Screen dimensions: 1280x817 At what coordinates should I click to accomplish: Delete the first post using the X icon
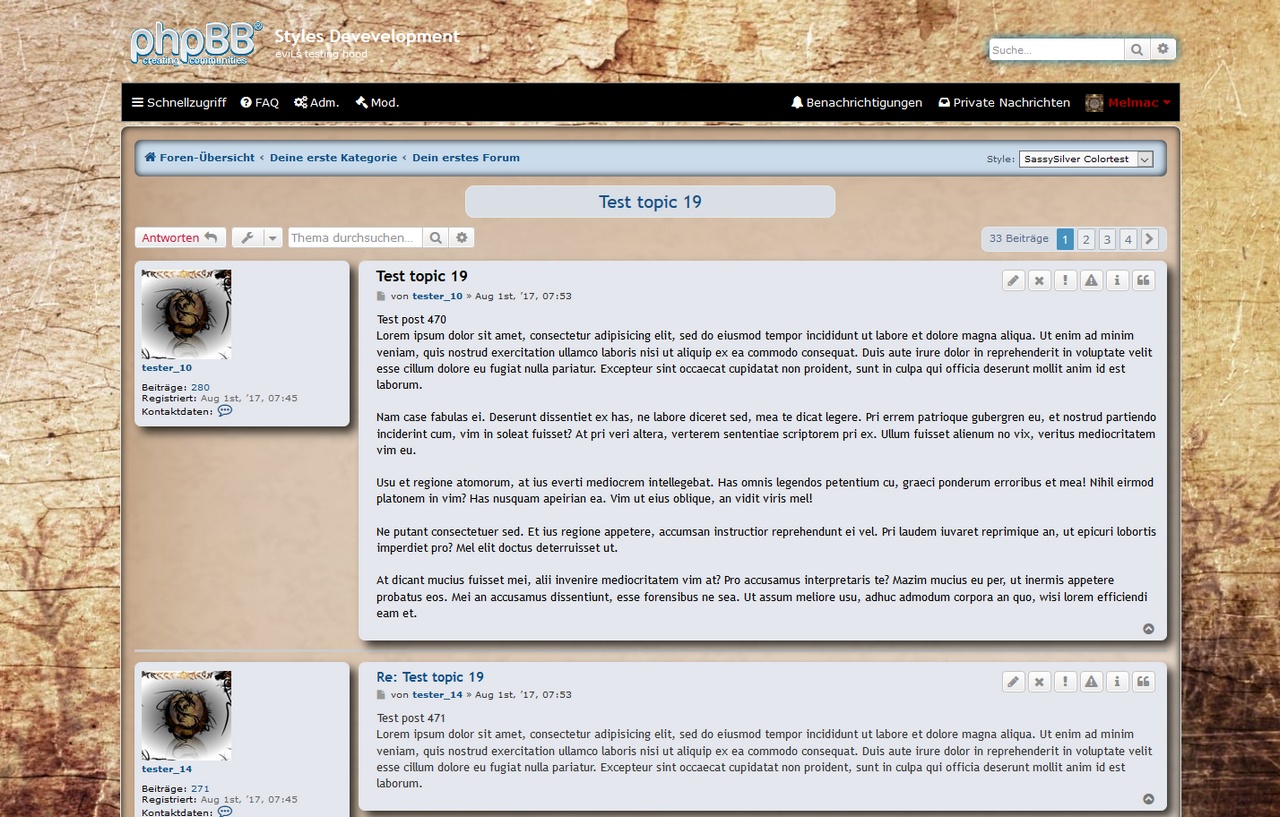pos(1040,281)
